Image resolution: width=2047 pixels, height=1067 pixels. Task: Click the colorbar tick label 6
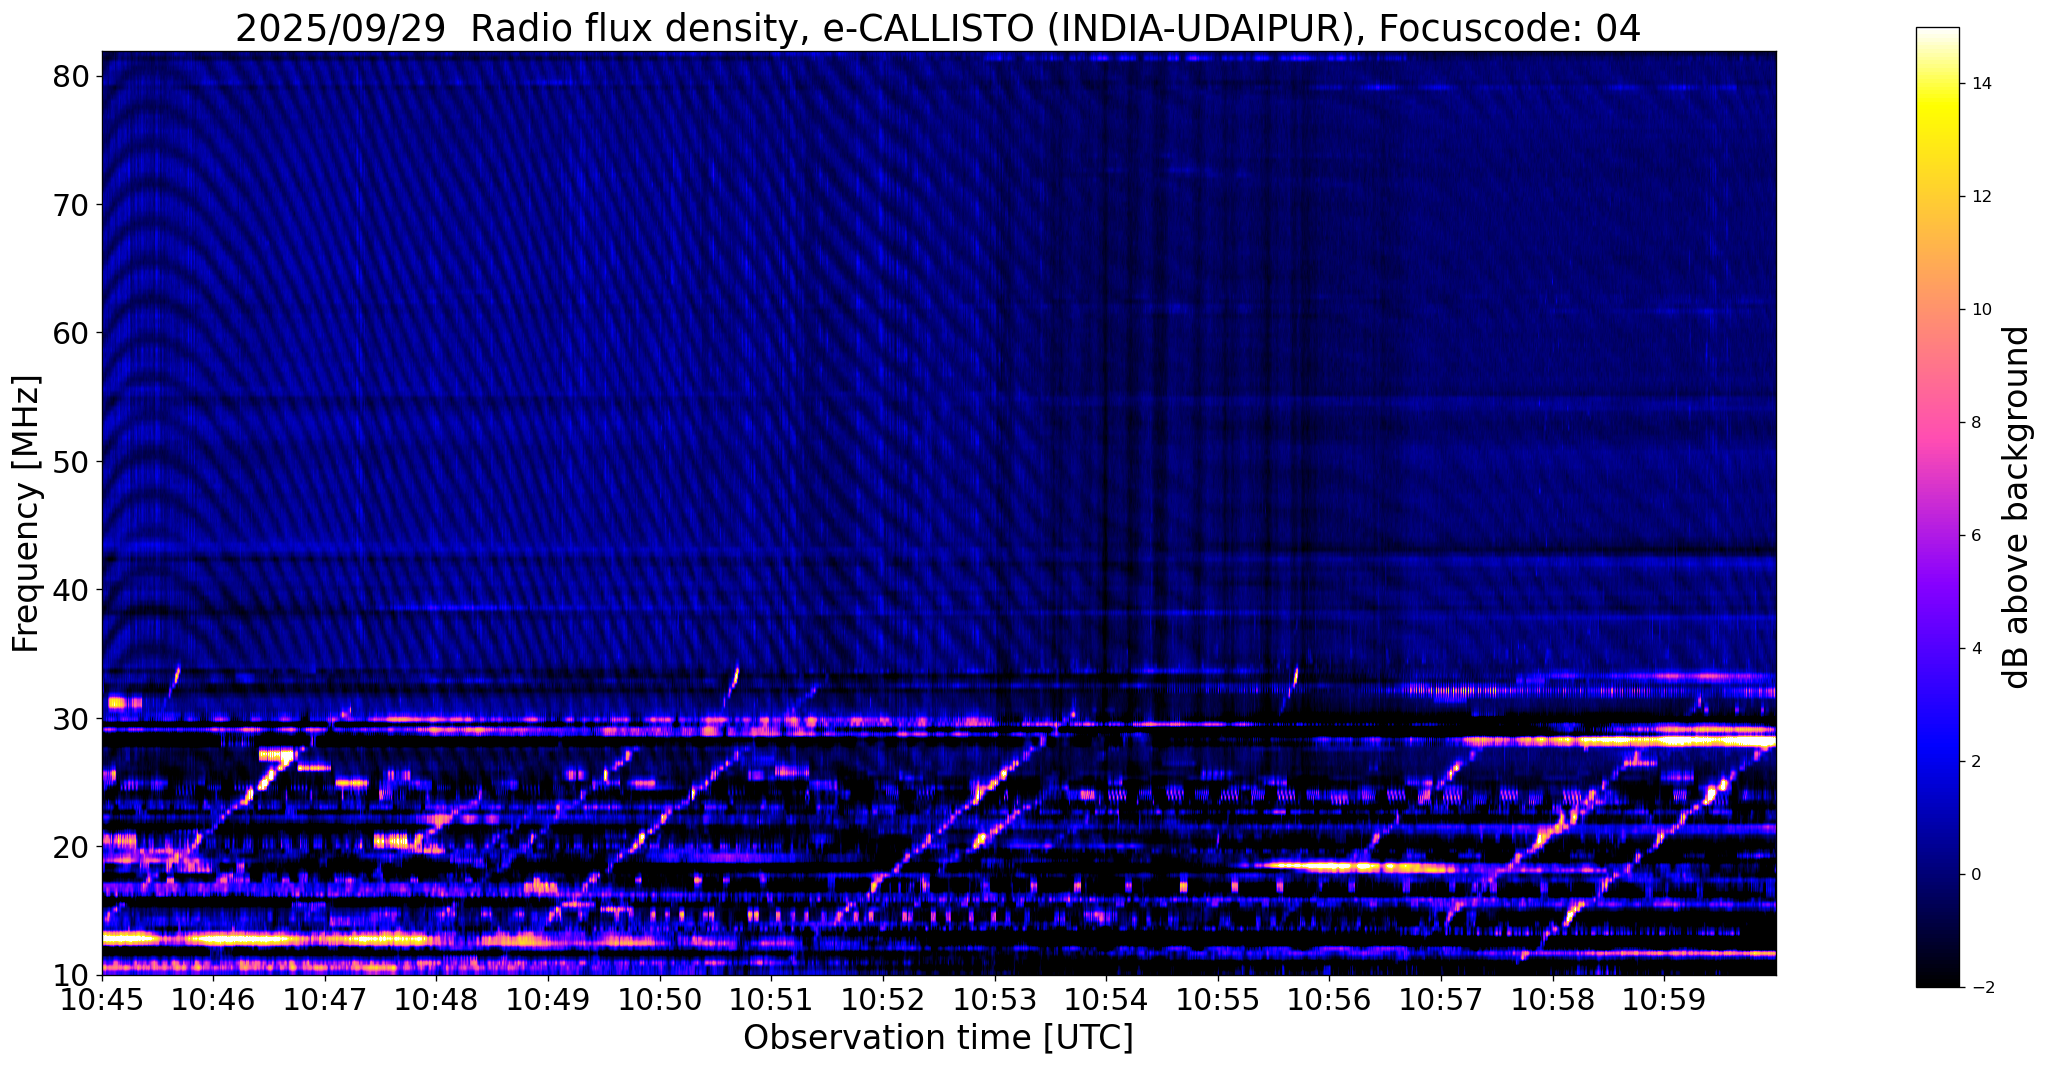click(1976, 536)
